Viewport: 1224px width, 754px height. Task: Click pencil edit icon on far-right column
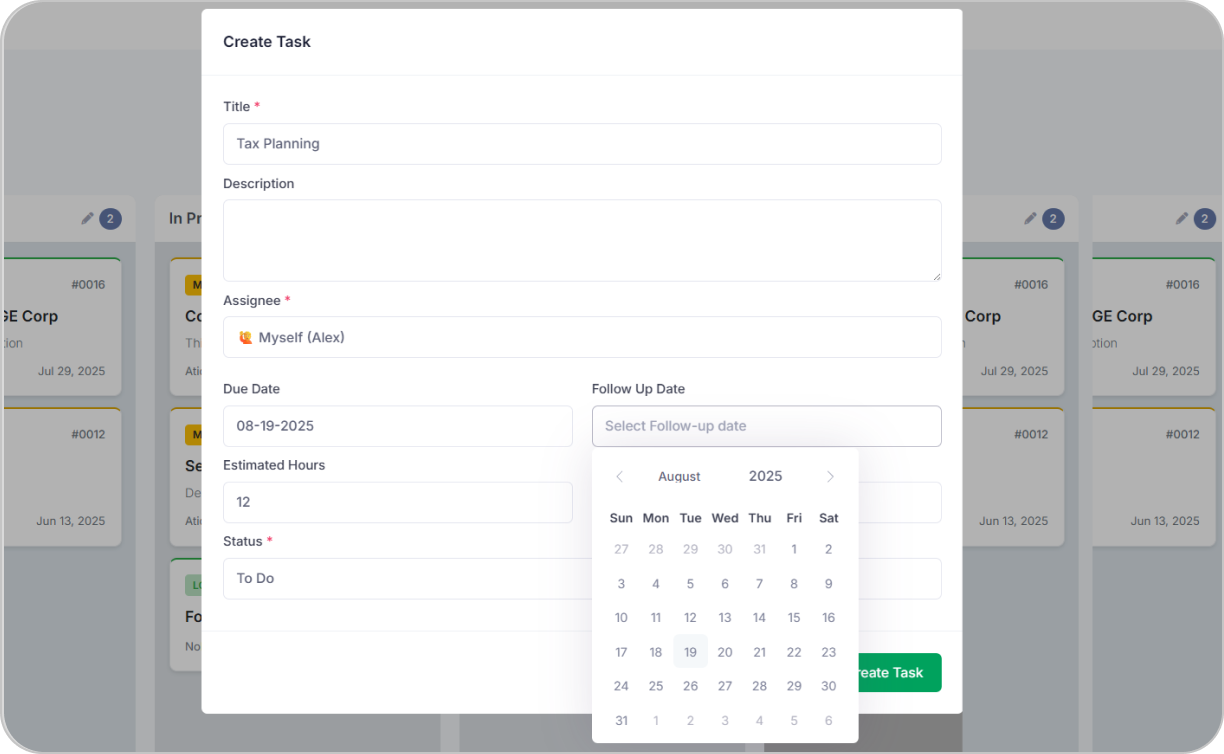[x=1182, y=218]
